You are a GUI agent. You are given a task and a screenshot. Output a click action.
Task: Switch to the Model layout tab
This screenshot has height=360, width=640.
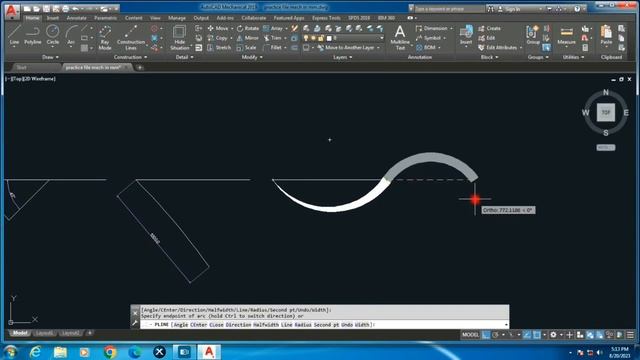coord(20,333)
